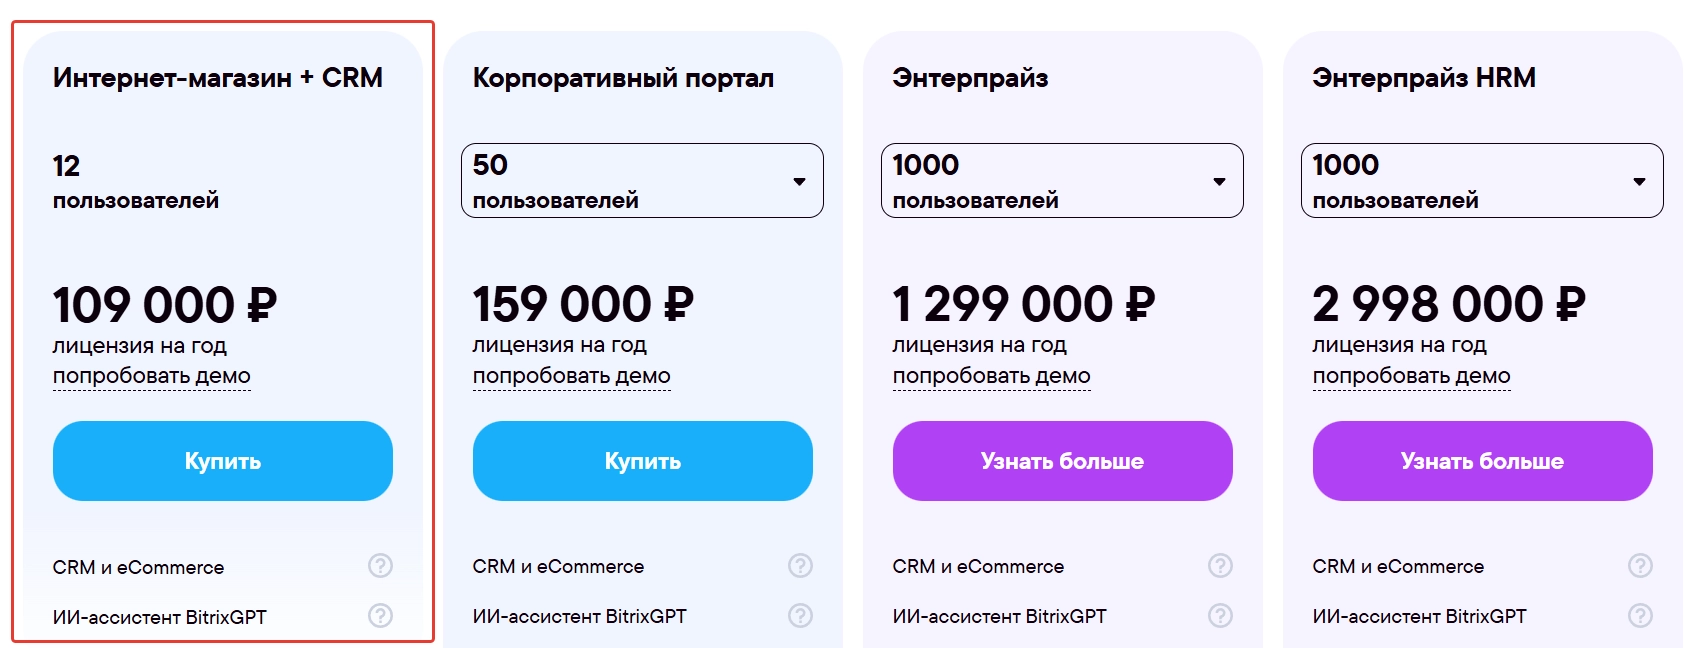Click Купить for Корпоративный портал
This screenshot has height=648, width=1706.
643,461
